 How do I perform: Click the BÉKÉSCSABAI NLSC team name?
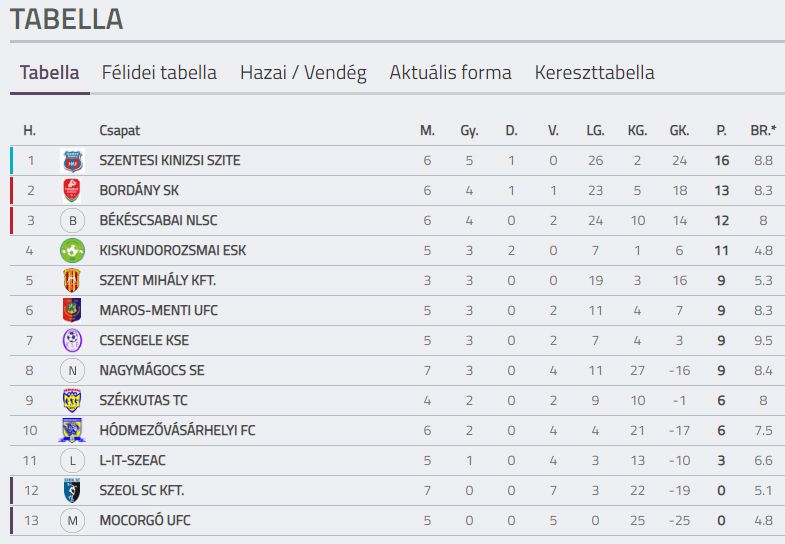158,220
